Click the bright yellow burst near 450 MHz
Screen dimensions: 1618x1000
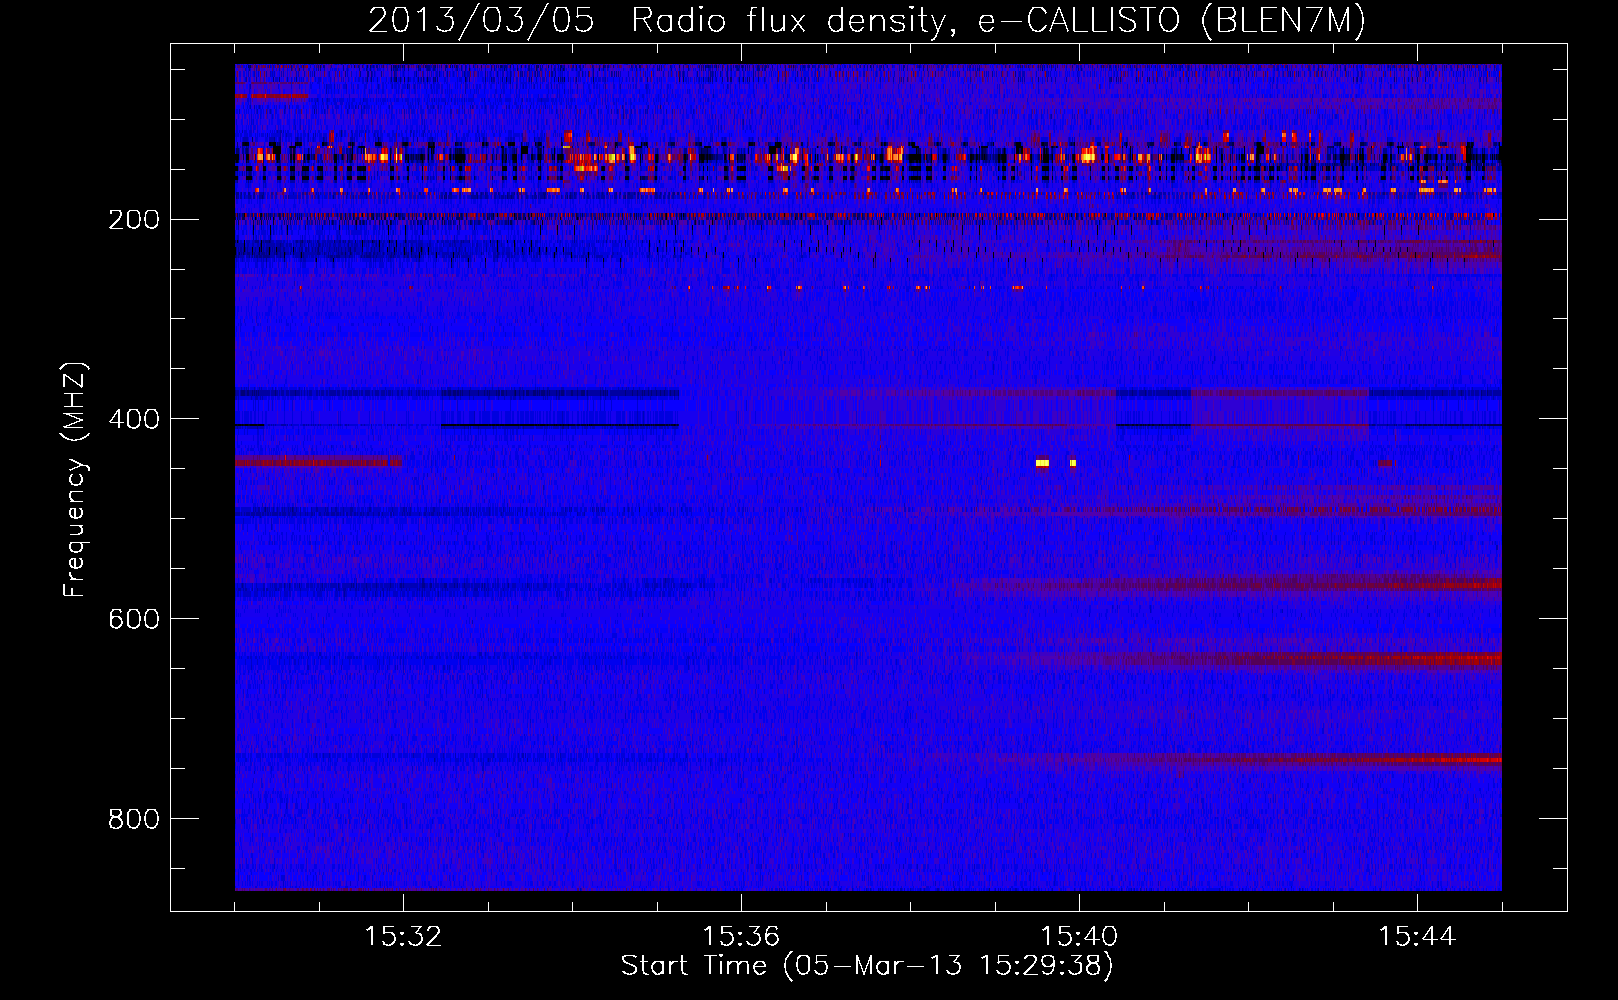click(x=1043, y=463)
